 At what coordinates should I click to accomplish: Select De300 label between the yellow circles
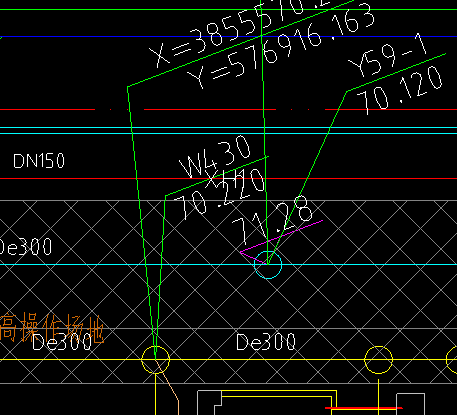(266, 342)
